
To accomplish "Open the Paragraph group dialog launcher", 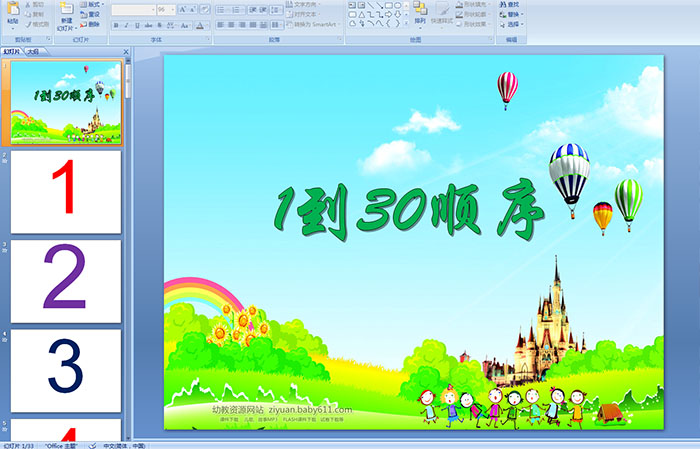I will coord(340,39).
